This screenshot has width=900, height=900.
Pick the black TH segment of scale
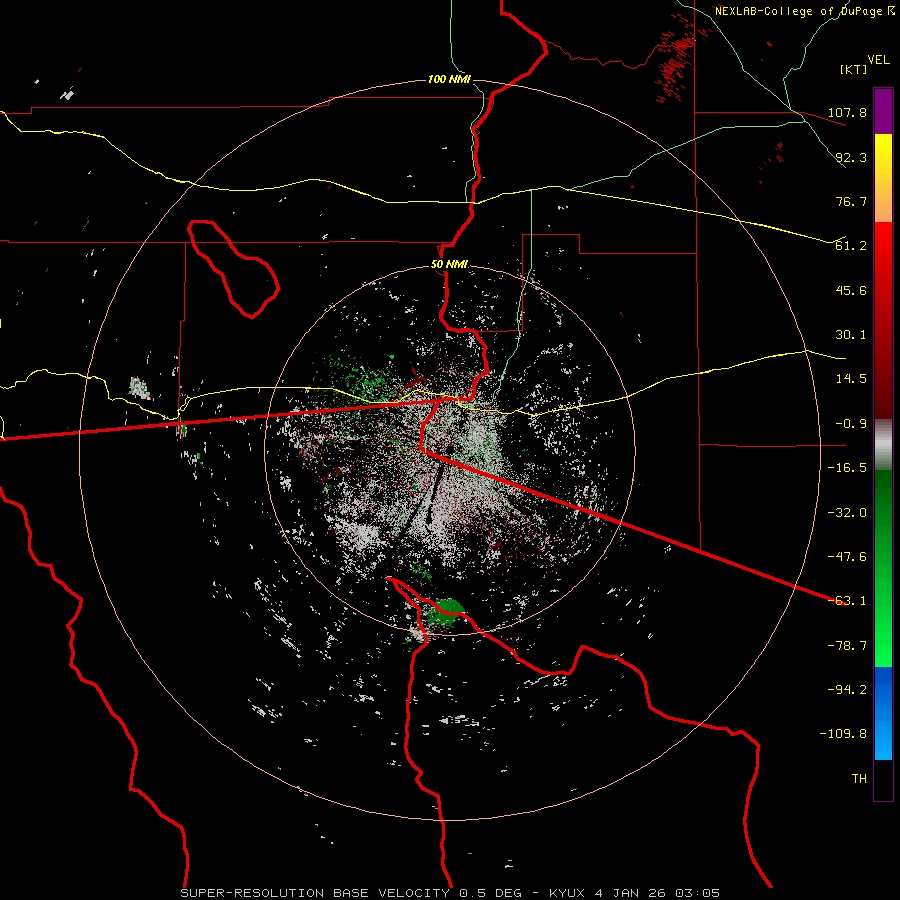[x=883, y=779]
